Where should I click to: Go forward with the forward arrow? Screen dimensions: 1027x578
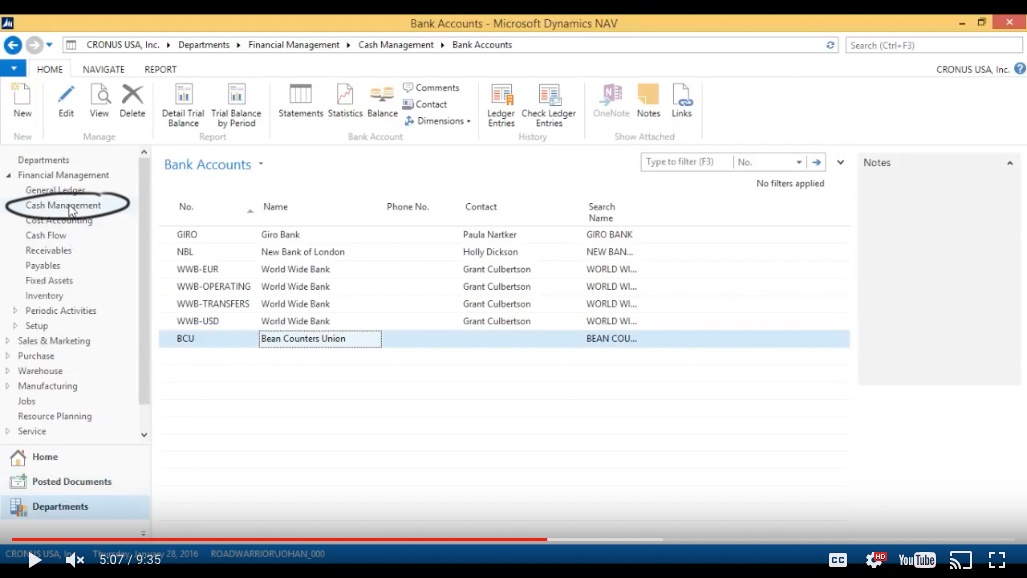coord(34,45)
